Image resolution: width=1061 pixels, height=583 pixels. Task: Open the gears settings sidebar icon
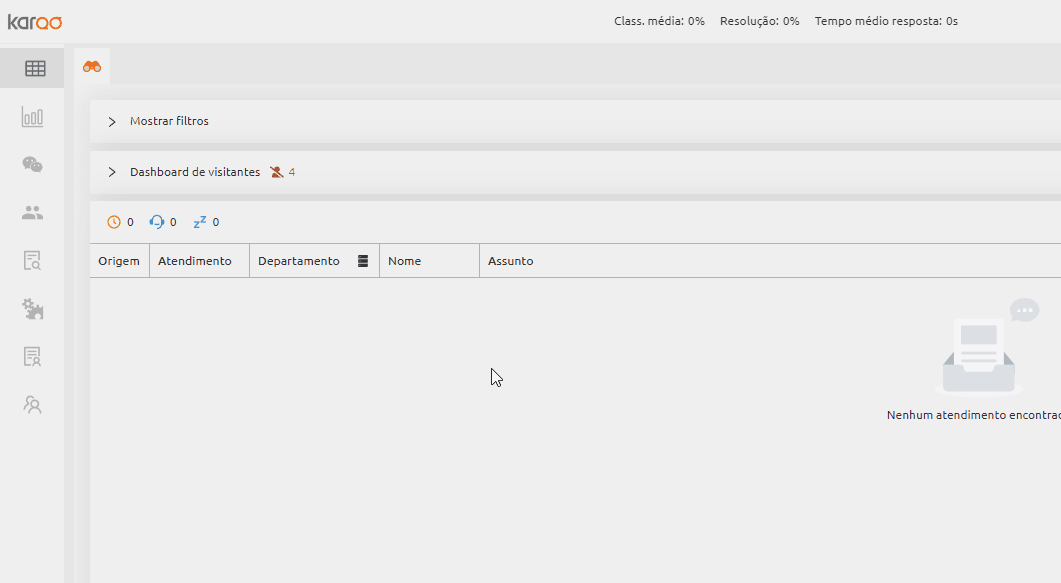pos(32,309)
